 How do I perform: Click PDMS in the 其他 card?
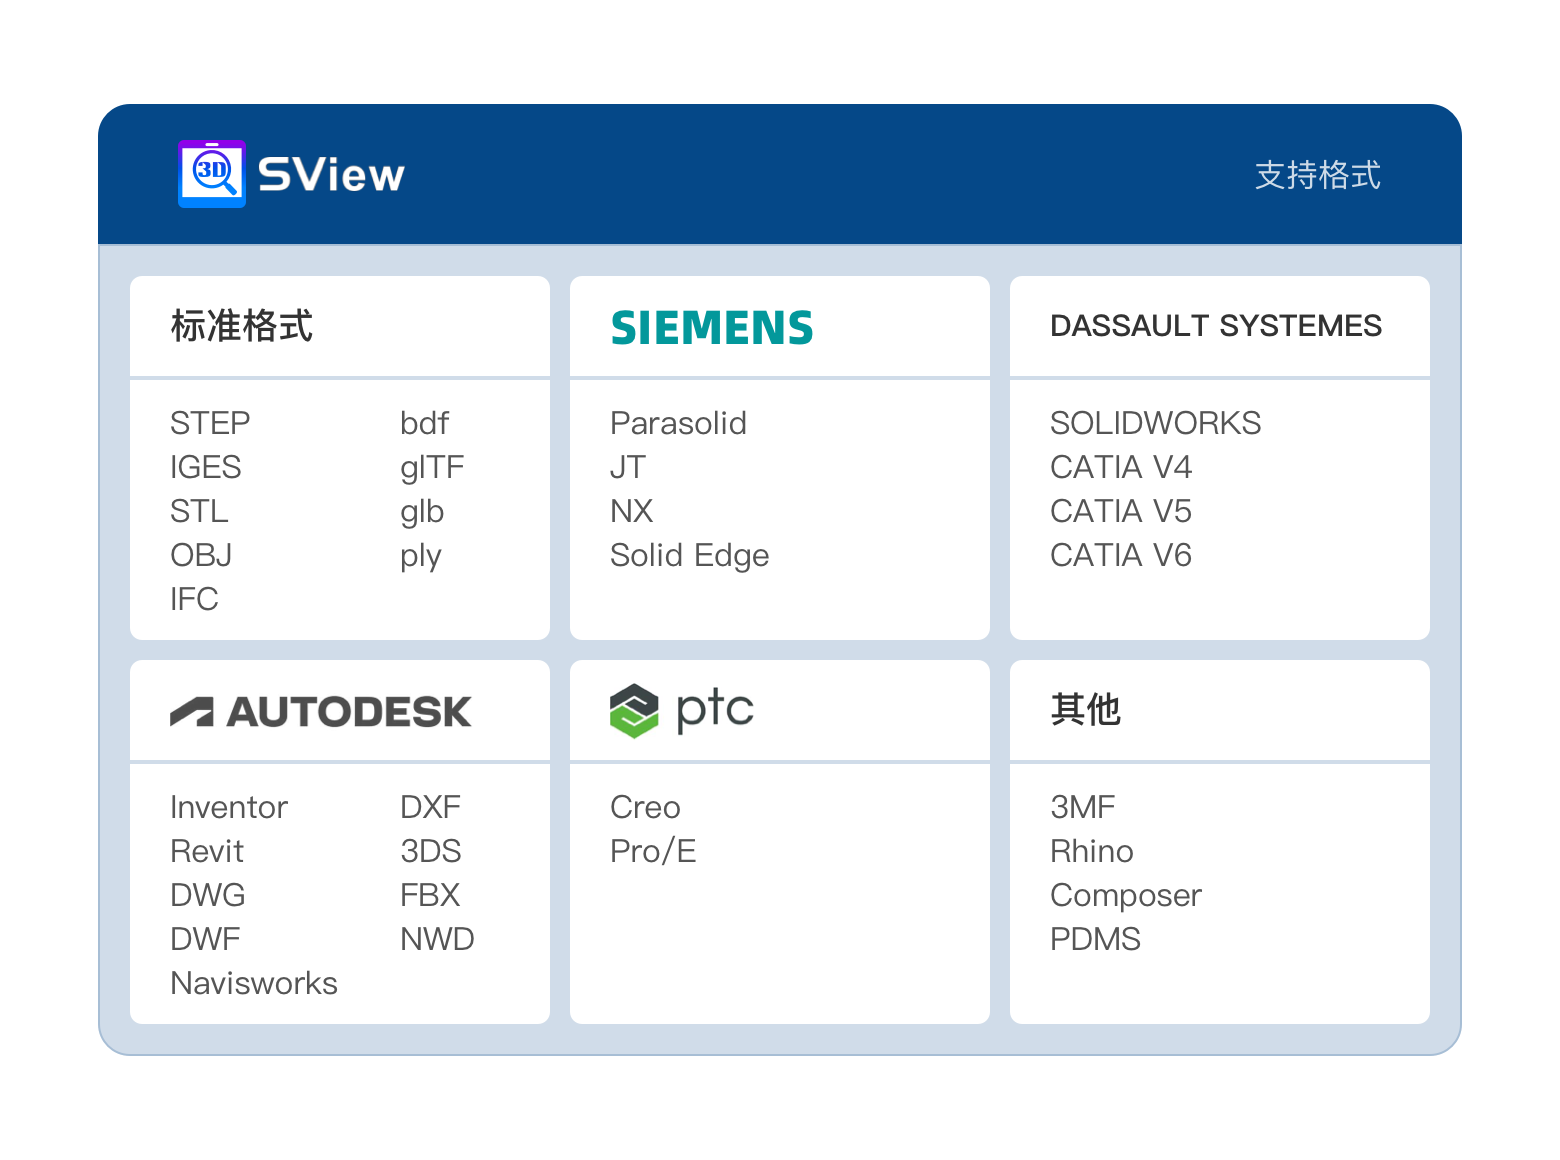tap(1096, 939)
